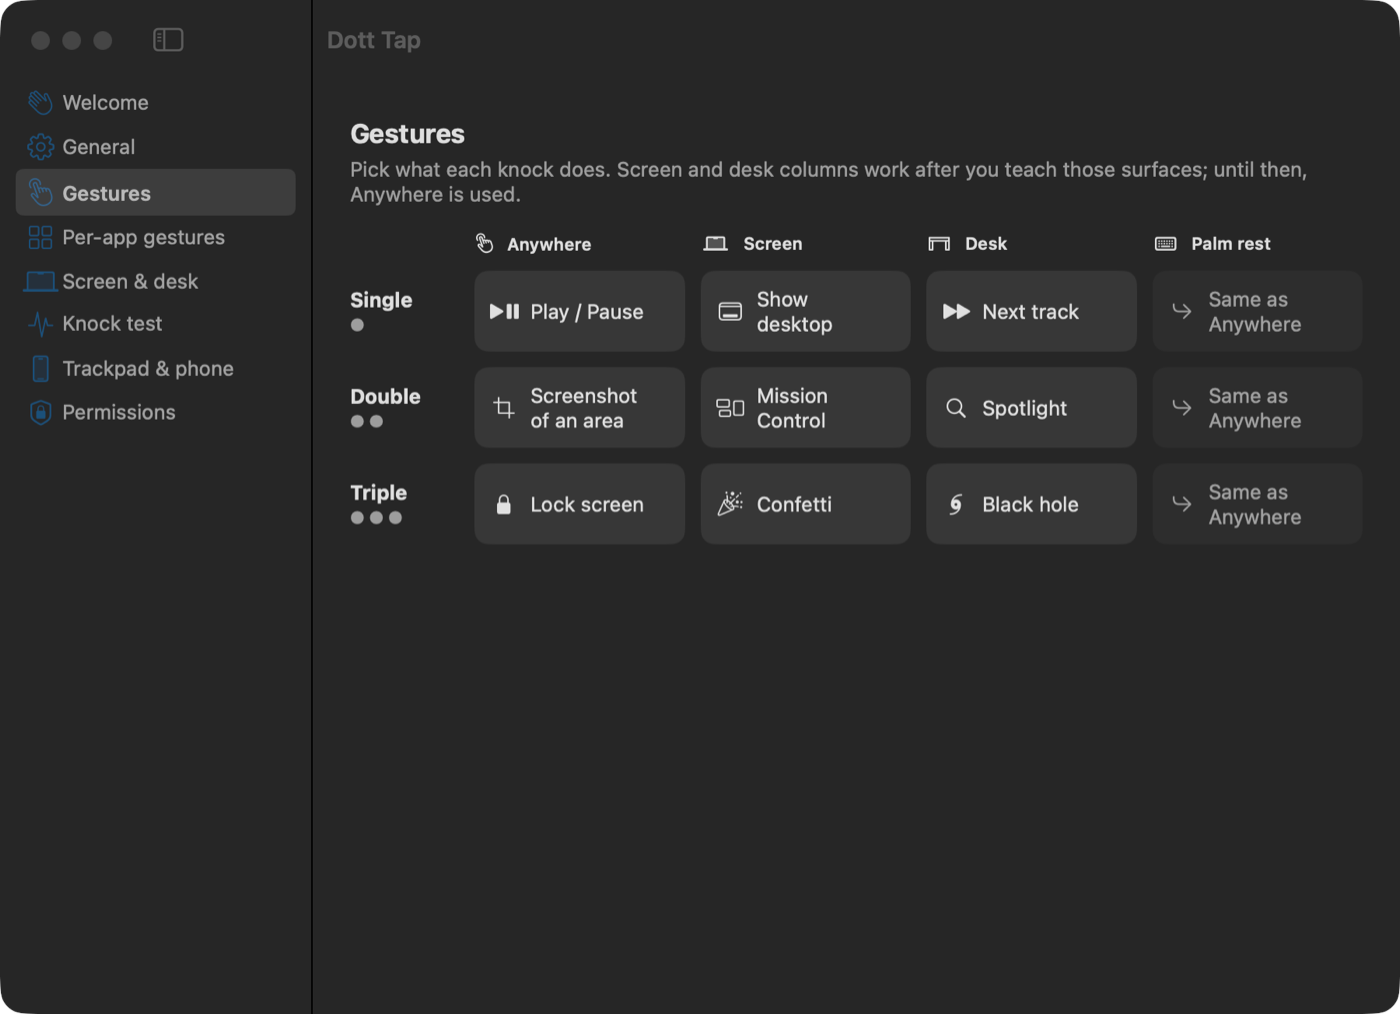Click the swirl icon on Black hole
This screenshot has width=1400, height=1014.
[956, 505]
